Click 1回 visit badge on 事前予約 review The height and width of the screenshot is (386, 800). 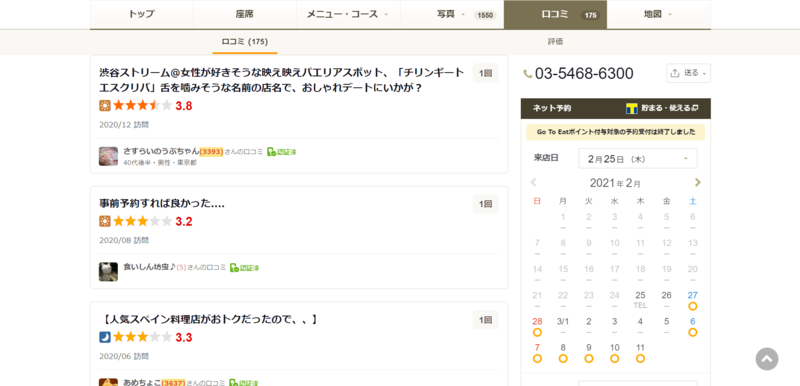pyautogui.click(x=485, y=204)
